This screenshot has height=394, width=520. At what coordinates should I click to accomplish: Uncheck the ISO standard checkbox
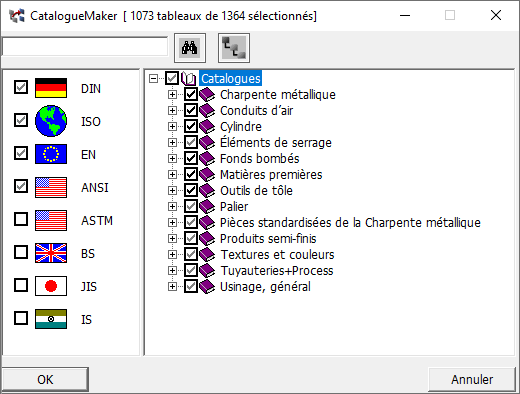pos(21,120)
